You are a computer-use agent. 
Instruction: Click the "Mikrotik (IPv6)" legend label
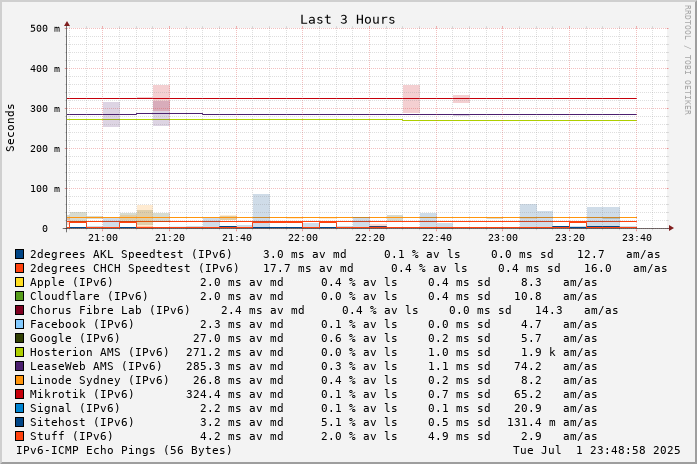click(x=82, y=394)
